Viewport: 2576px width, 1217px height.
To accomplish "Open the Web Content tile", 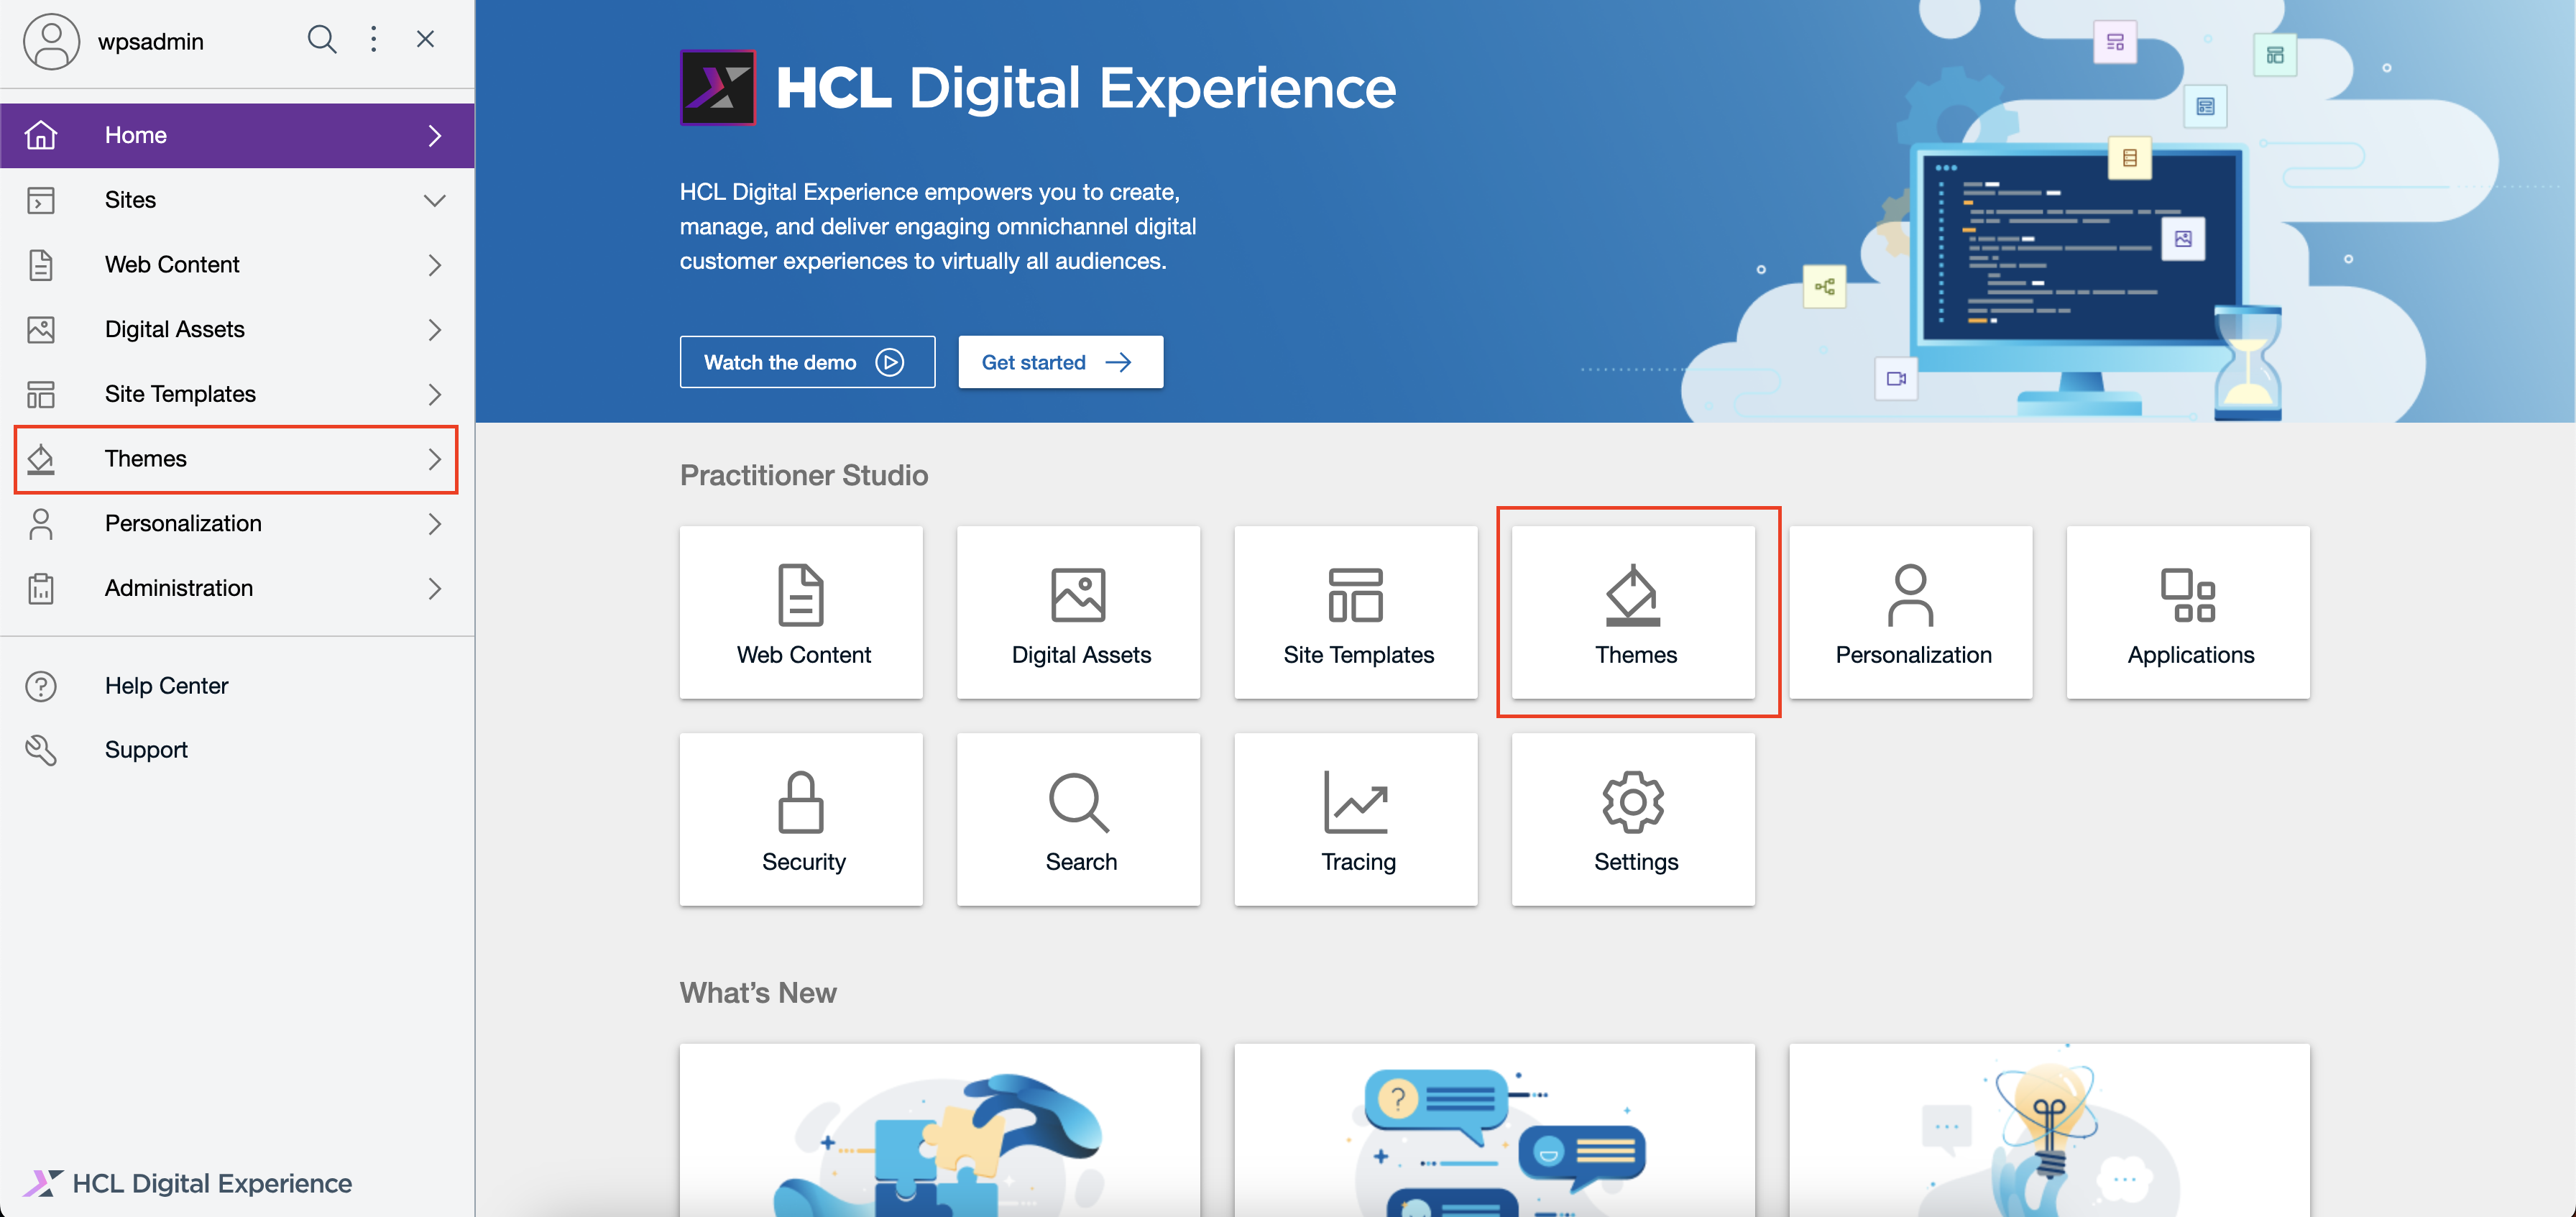I will [x=801, y=612].
